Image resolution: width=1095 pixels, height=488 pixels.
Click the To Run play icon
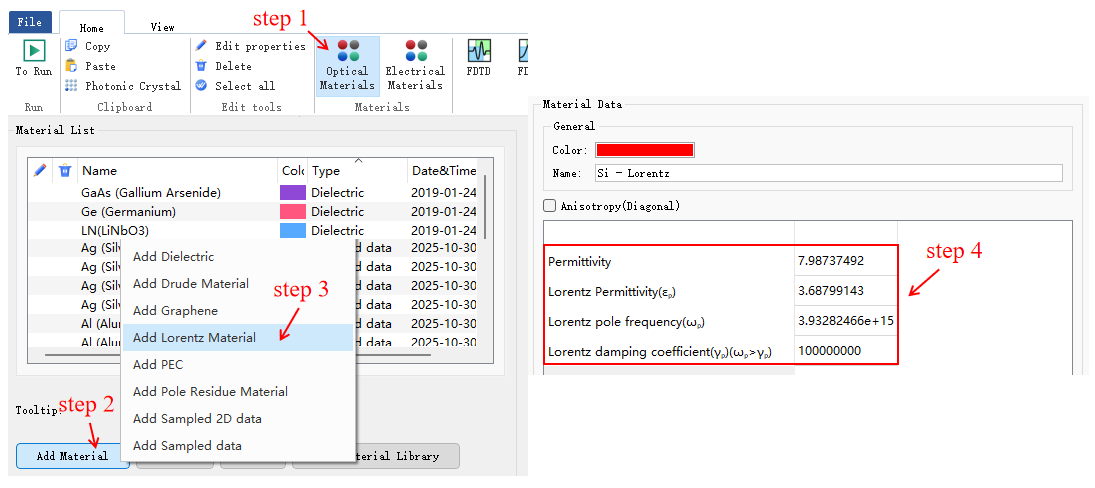pyautogui.click(x=34, y=51)
